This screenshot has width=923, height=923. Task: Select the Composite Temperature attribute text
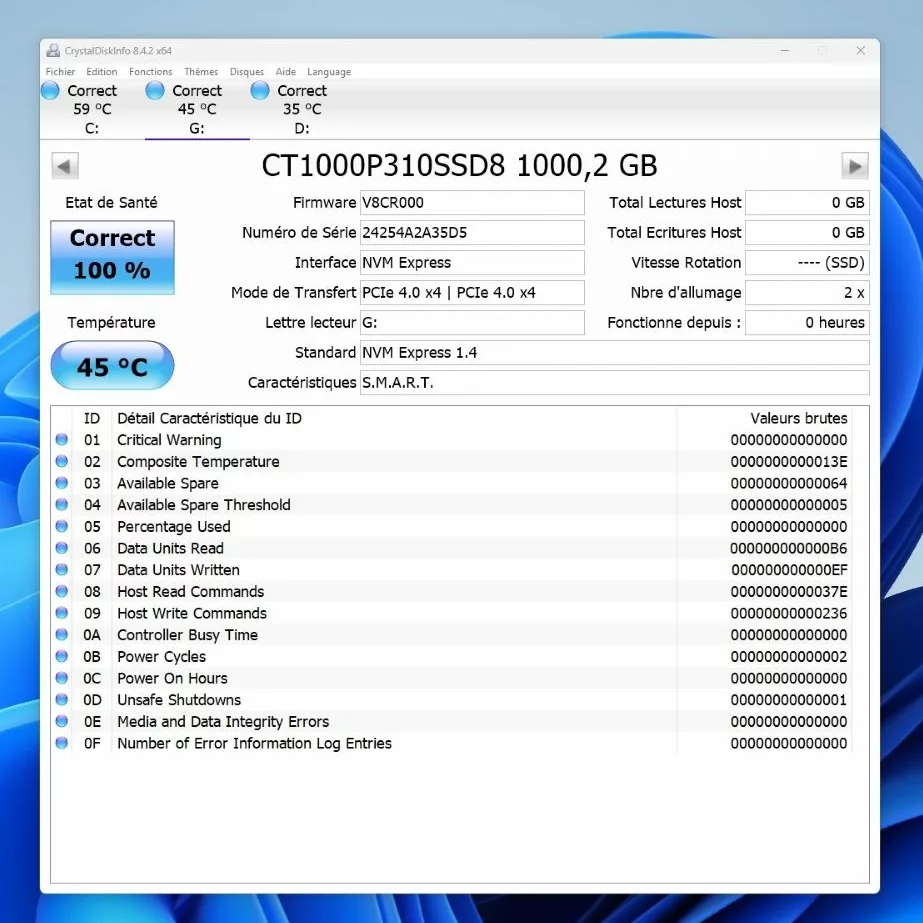[x=198, y=462]
